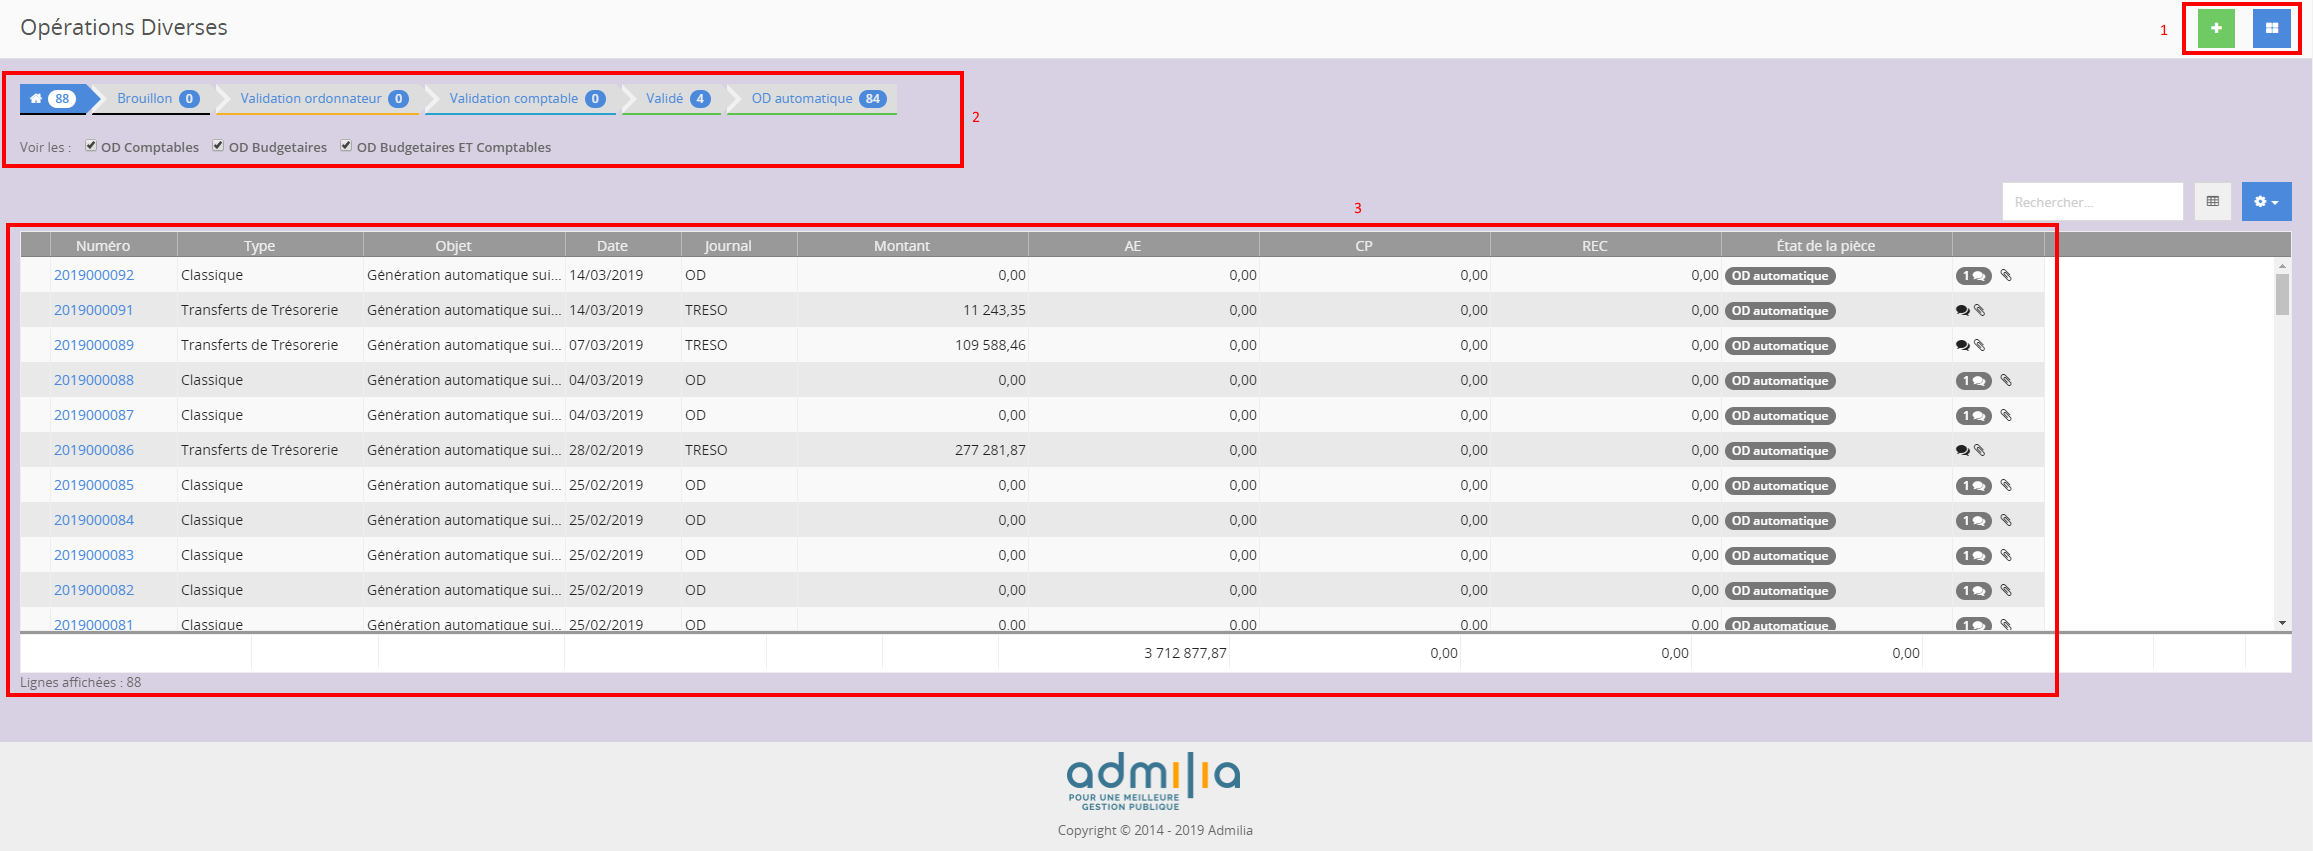Uncheck the OD Comptables checkbox
Screen dimensions: 2313x851
91,145
